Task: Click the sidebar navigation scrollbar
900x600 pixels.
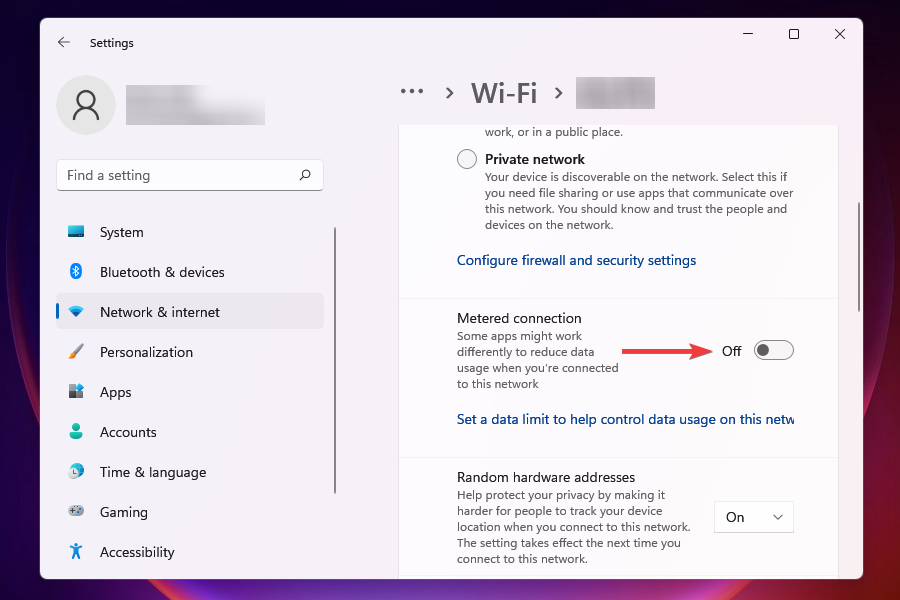Action: point(335,361)
